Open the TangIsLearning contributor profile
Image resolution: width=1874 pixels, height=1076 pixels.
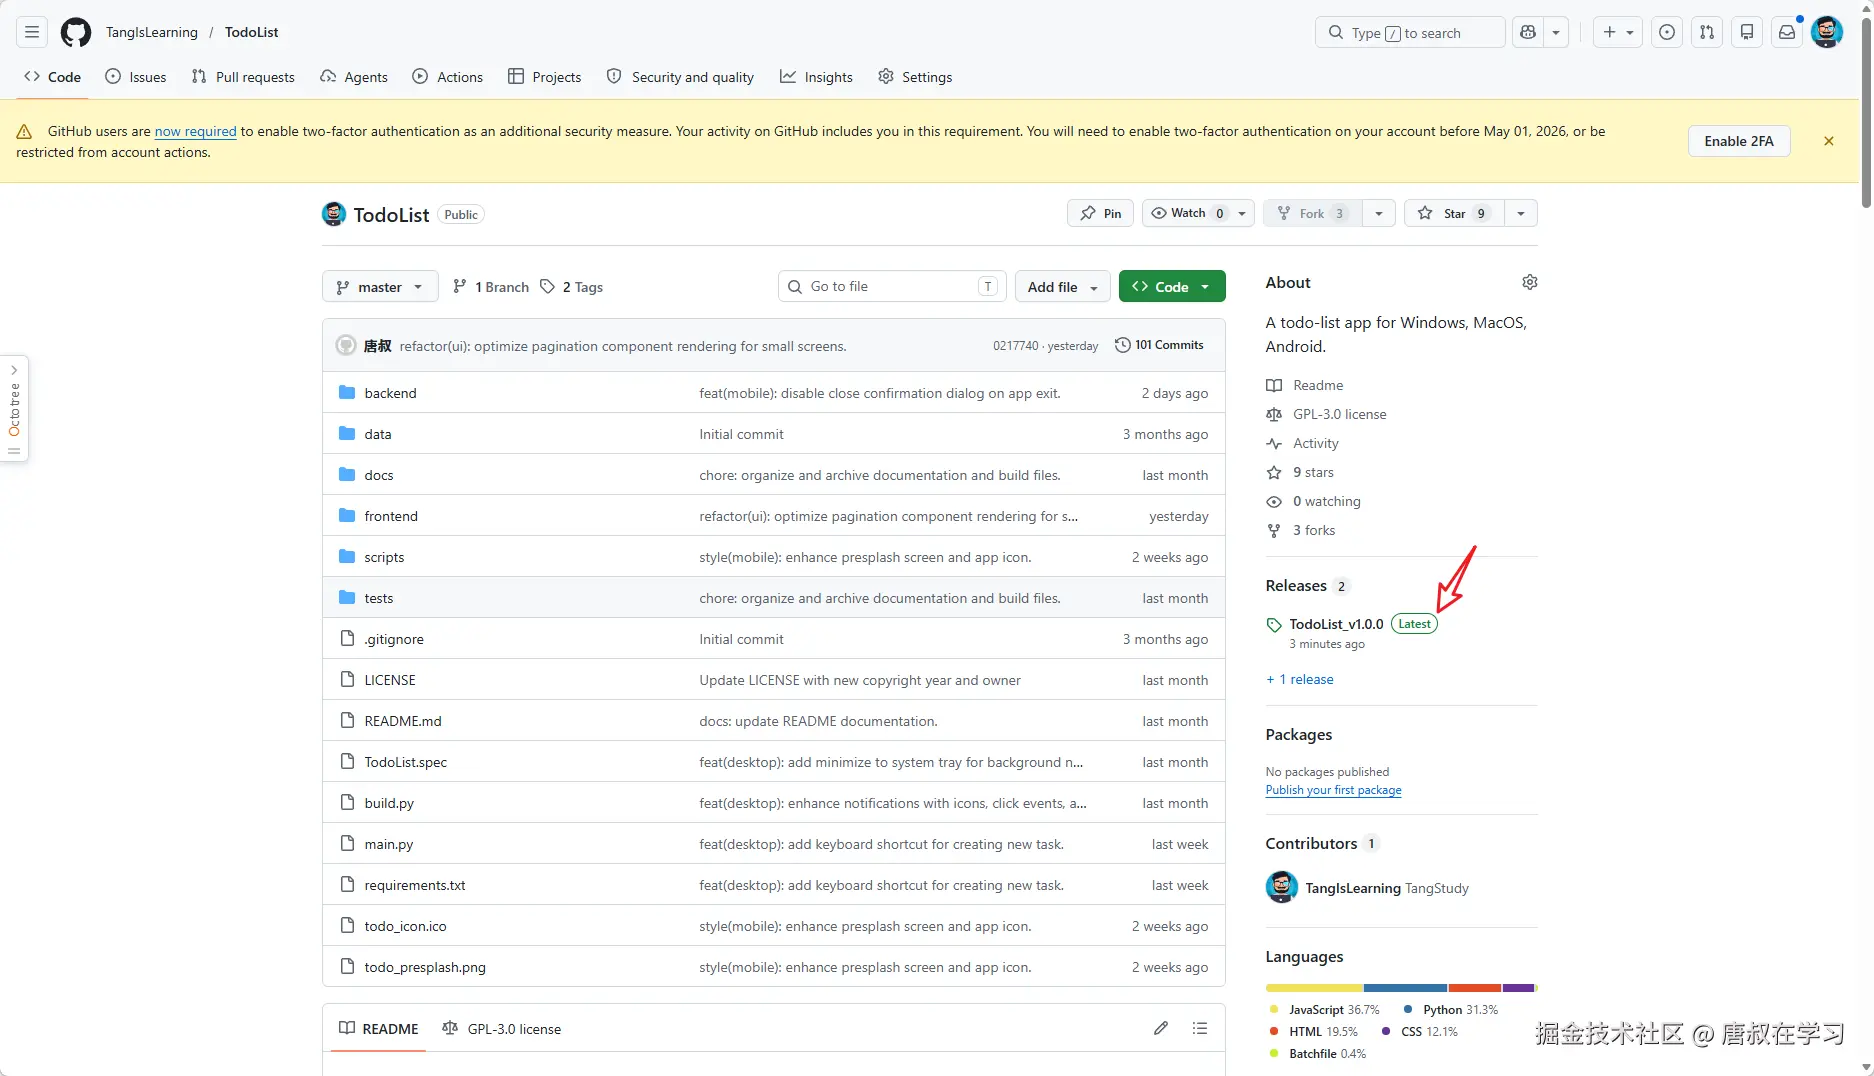pyautogui.click(x=1353, y=888)
